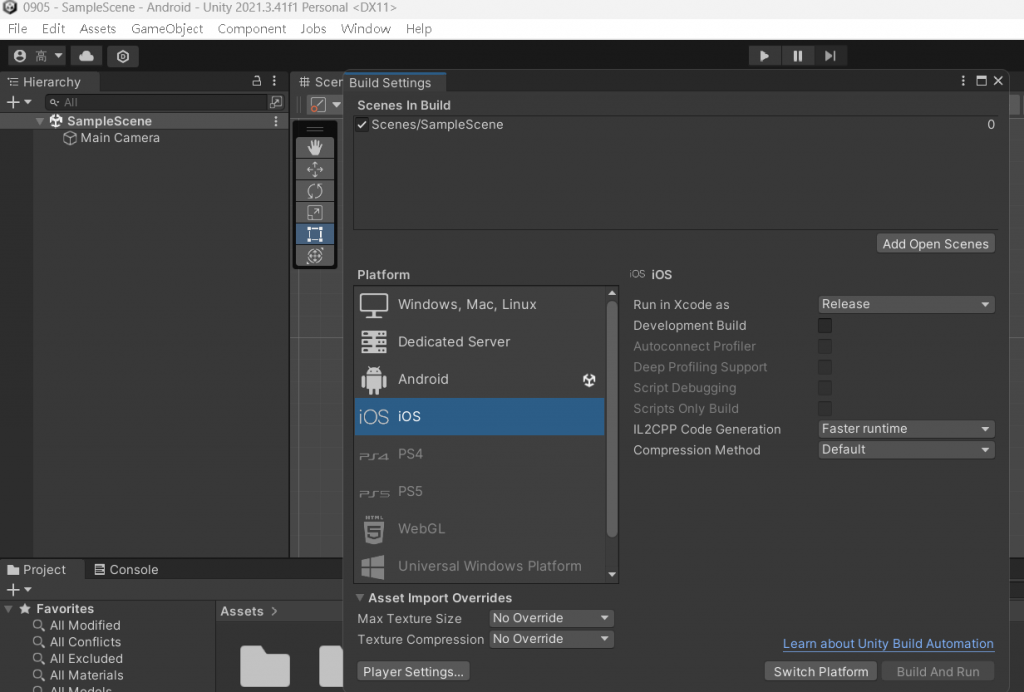Toggle Scenes/SampleScene checkbox
Viewport: 1024px width, 692px height.
click(362, 125)
